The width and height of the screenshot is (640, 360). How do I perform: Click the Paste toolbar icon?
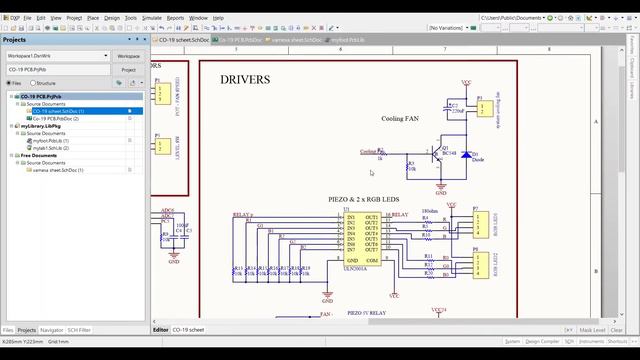point(112,28)
